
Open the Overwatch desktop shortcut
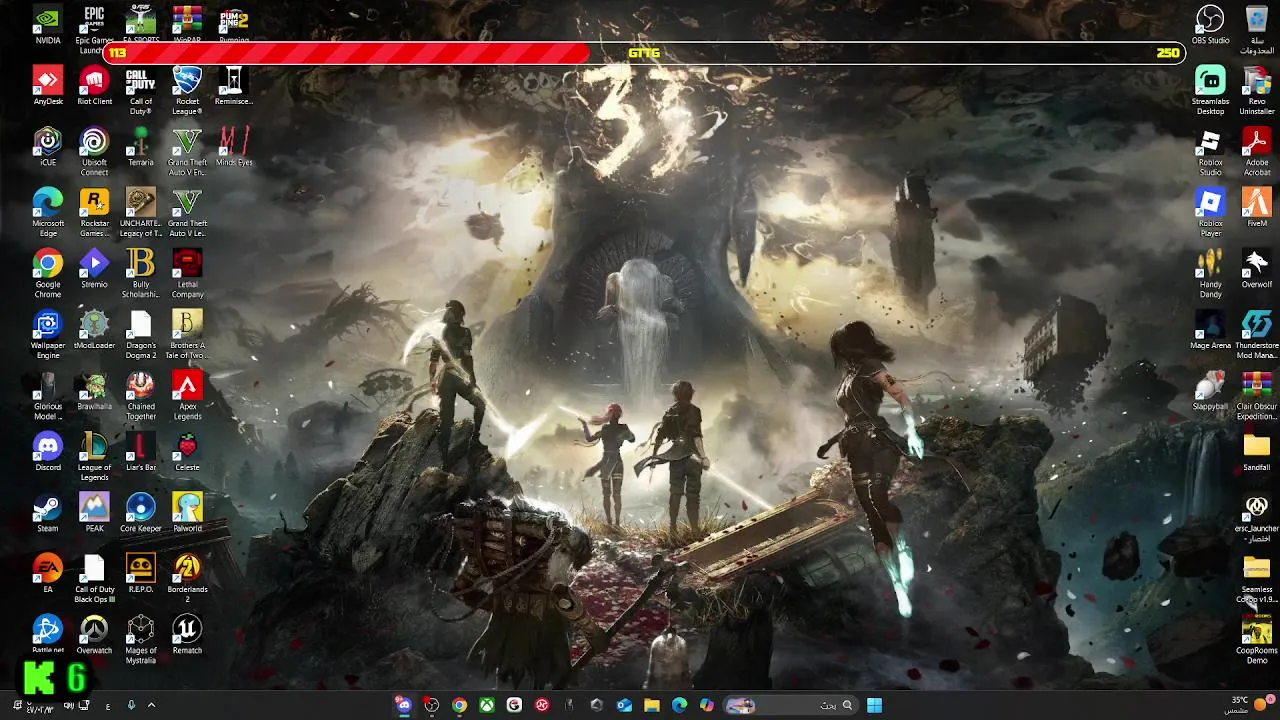[94, 635]
